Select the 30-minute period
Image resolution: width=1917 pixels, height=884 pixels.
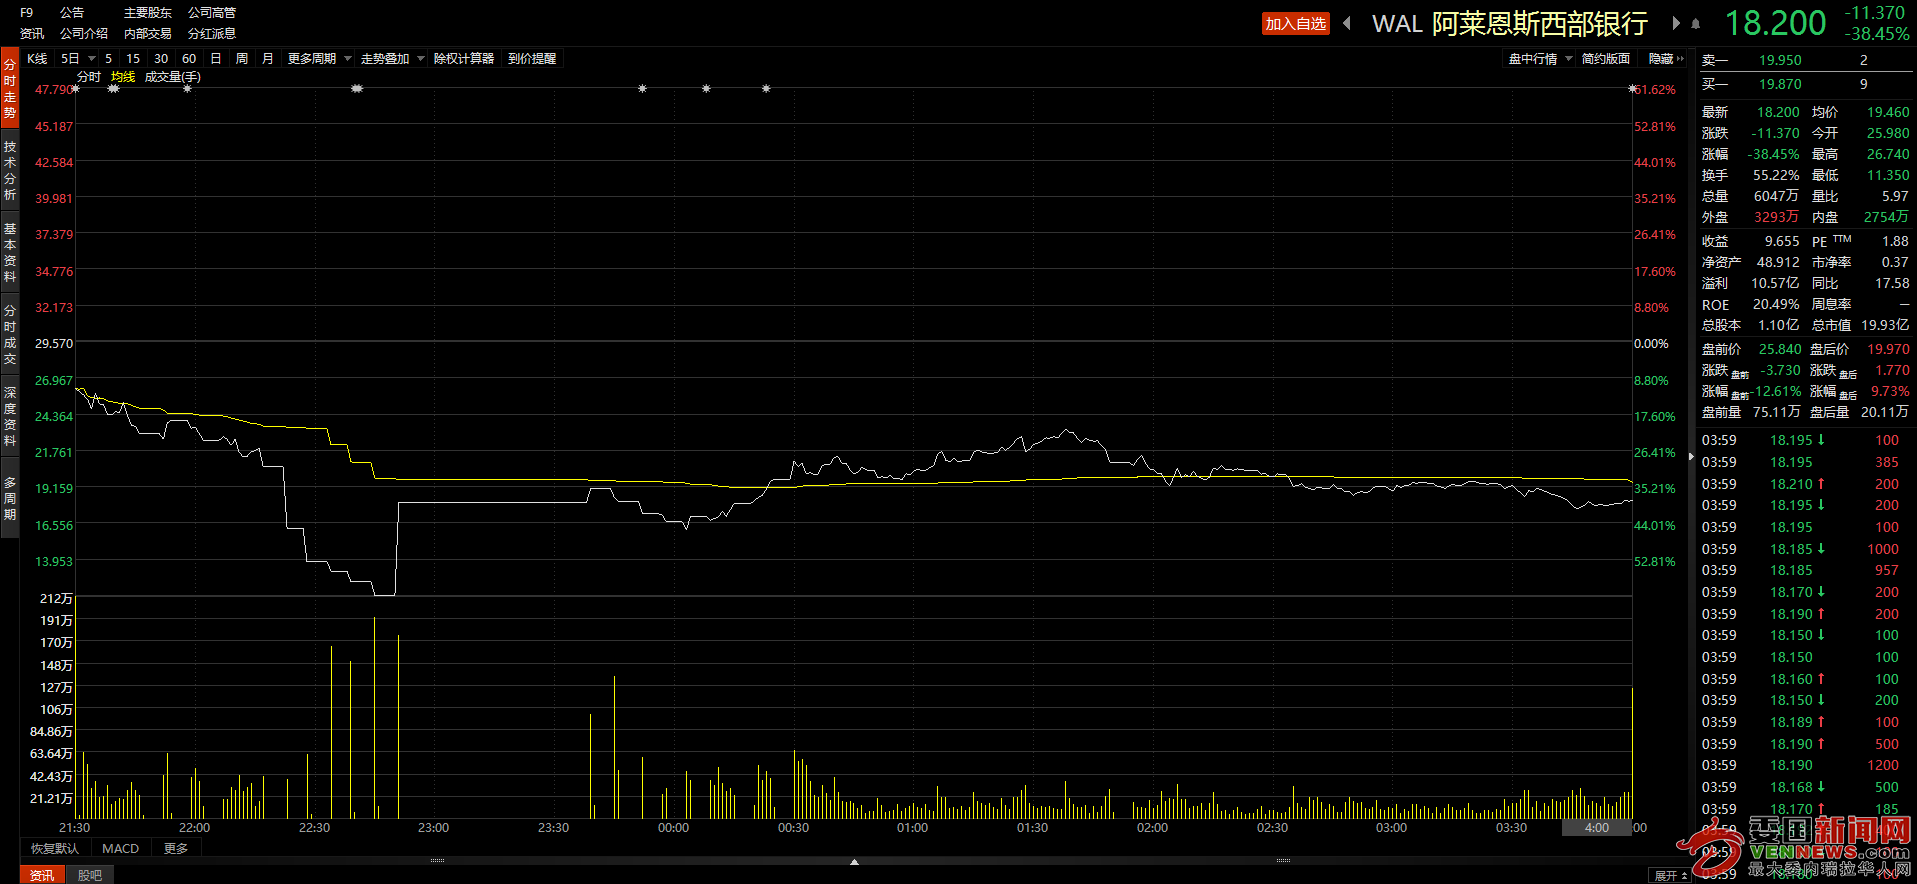coord(161,59)
